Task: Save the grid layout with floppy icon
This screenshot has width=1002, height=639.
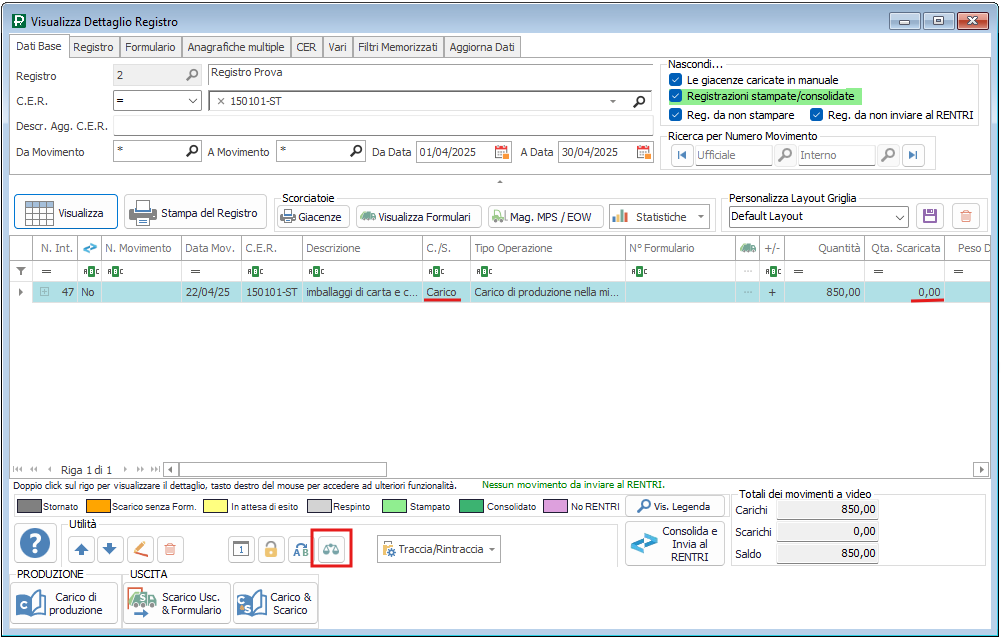Action: pyautogui.click(x=930, y=216)
